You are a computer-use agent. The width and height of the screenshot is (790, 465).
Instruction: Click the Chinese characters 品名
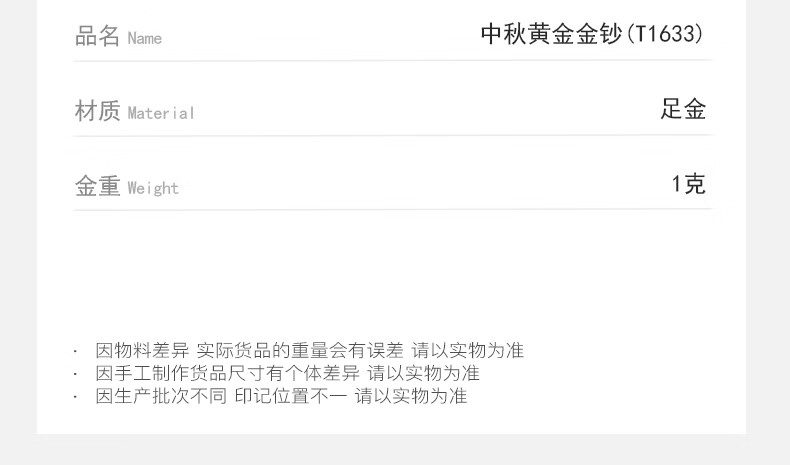coord(97,36)
